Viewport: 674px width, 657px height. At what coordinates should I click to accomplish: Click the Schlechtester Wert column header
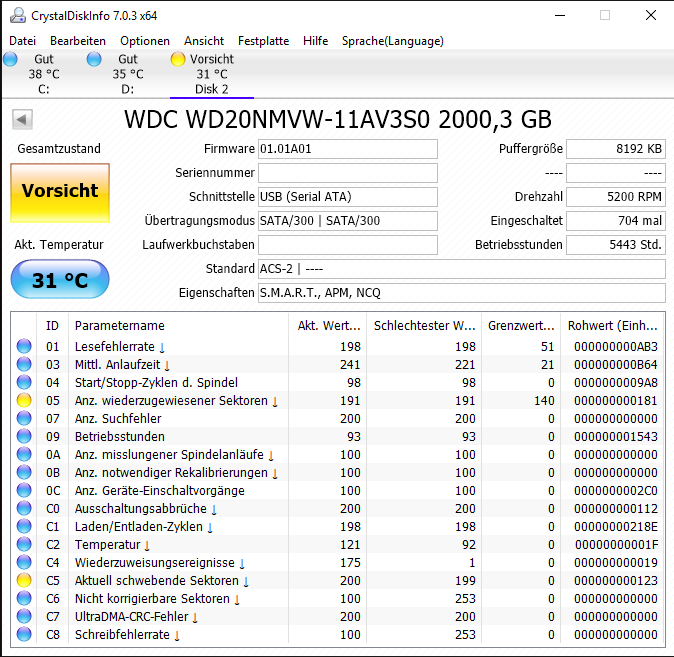(424, 326)
